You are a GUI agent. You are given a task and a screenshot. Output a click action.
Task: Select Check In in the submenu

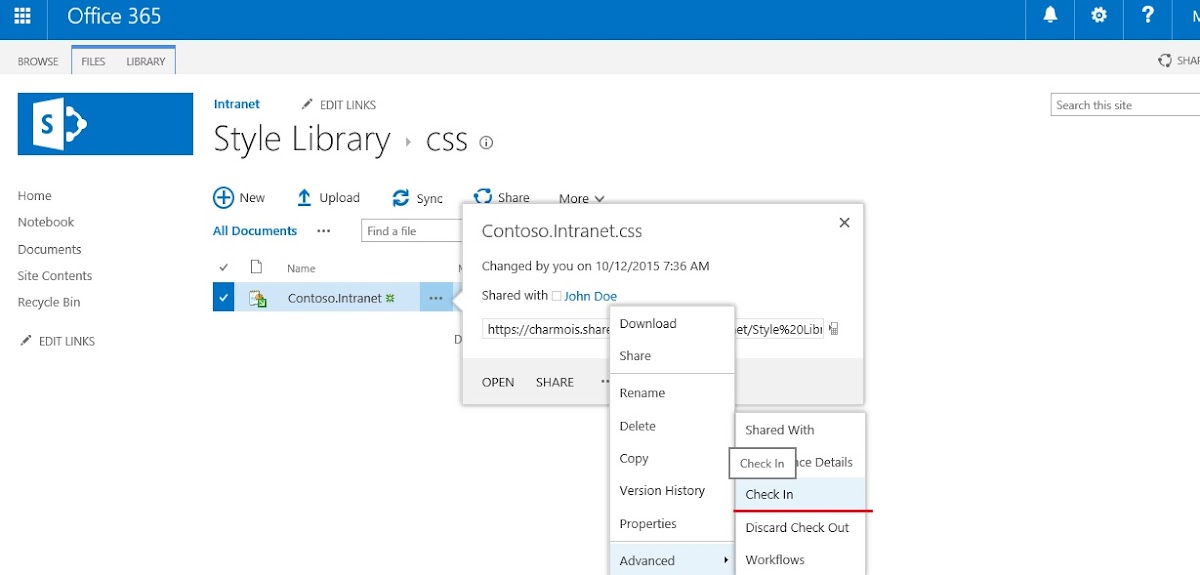coord(800,494)
